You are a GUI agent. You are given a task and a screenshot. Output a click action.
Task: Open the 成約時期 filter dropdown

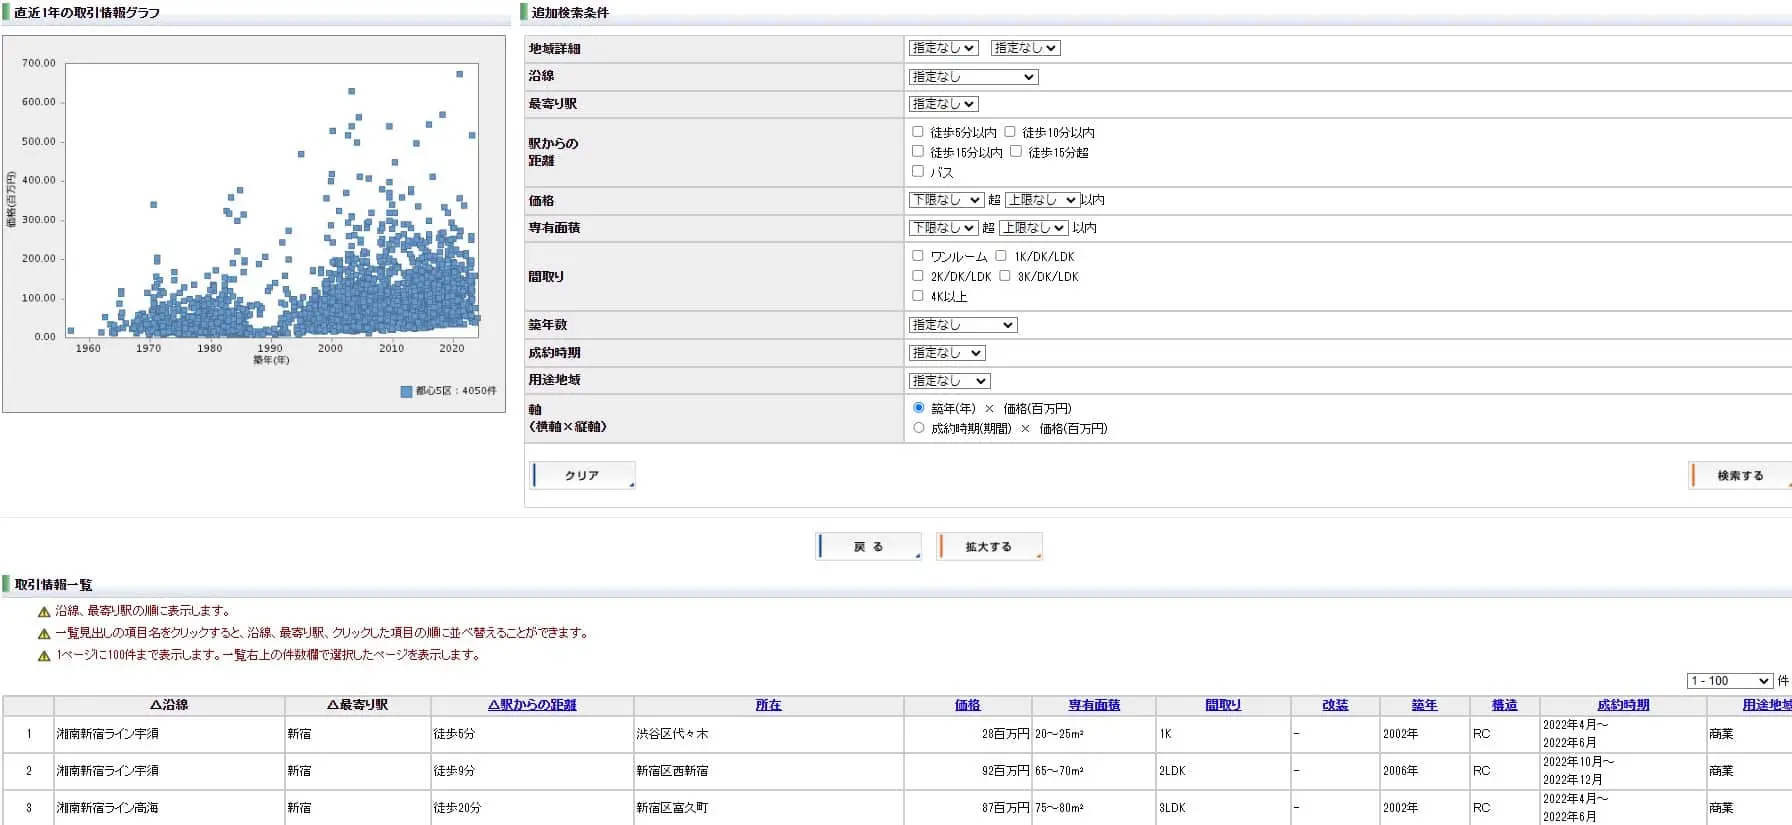coord(947,353)
